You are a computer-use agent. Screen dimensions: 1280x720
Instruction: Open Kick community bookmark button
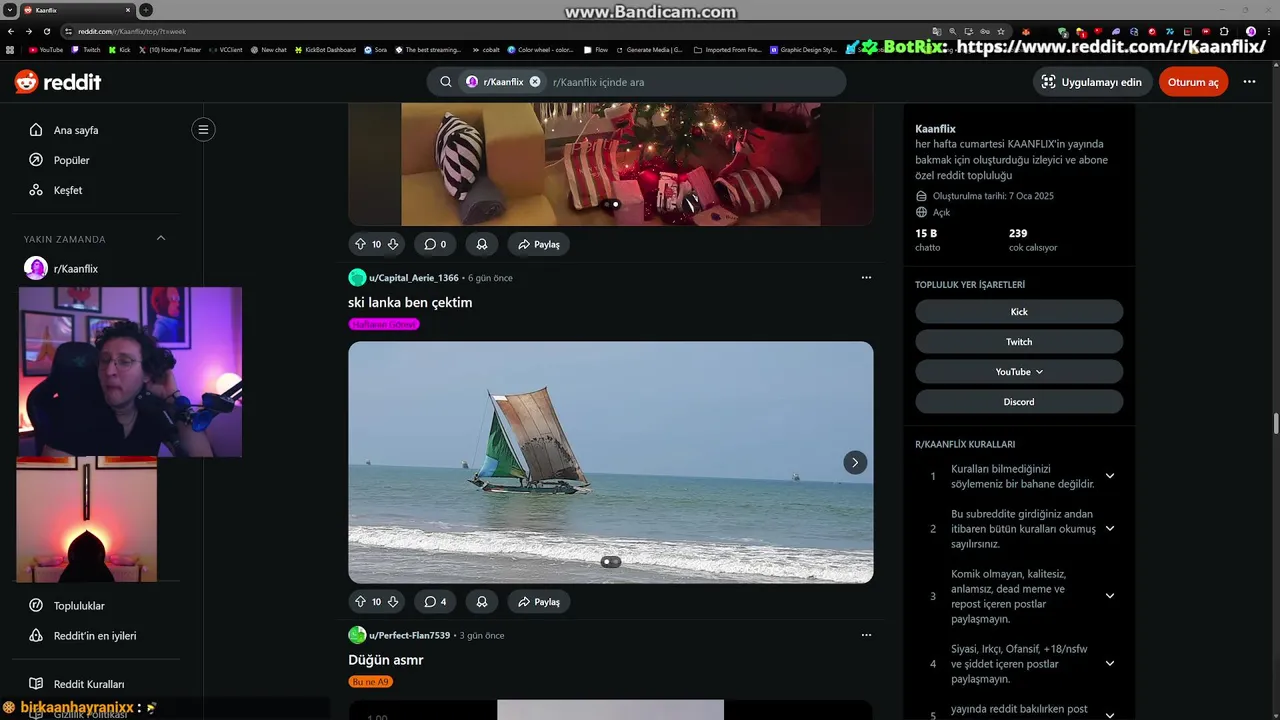1019,312
